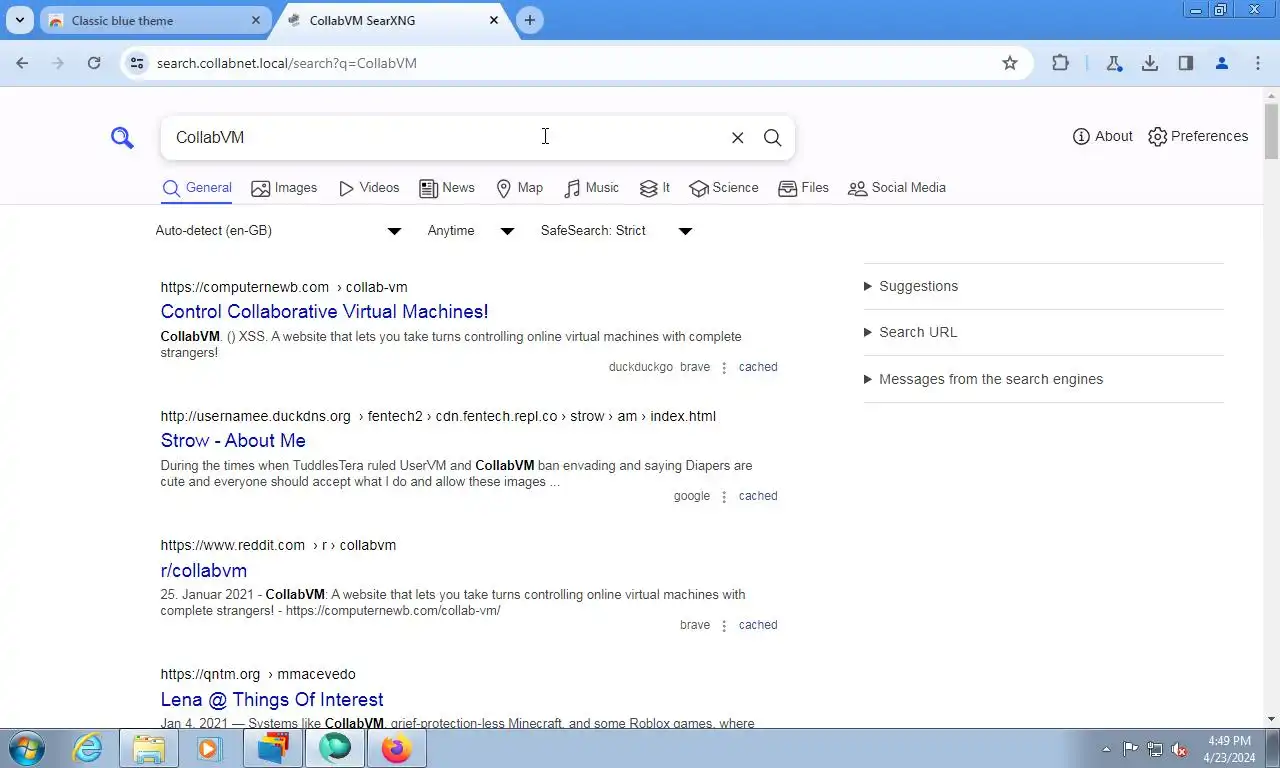The image size is (1280, 768).
Task: Open the taskbar clock showing 4:49 PM
Action: coord(1228,749)
